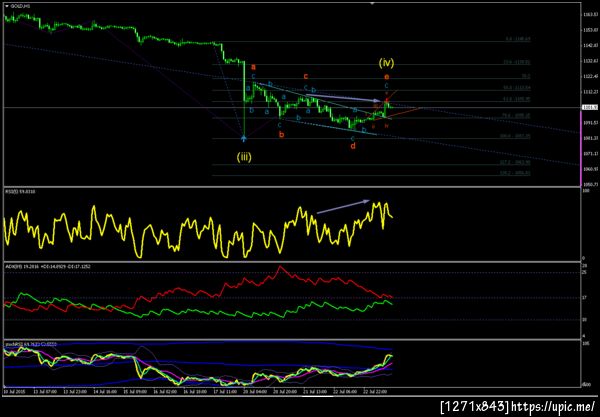Image resolution: width=600 pixels, height=417 pixels.
Task: Select the yellow (iv) wave label
Action: 386,62
